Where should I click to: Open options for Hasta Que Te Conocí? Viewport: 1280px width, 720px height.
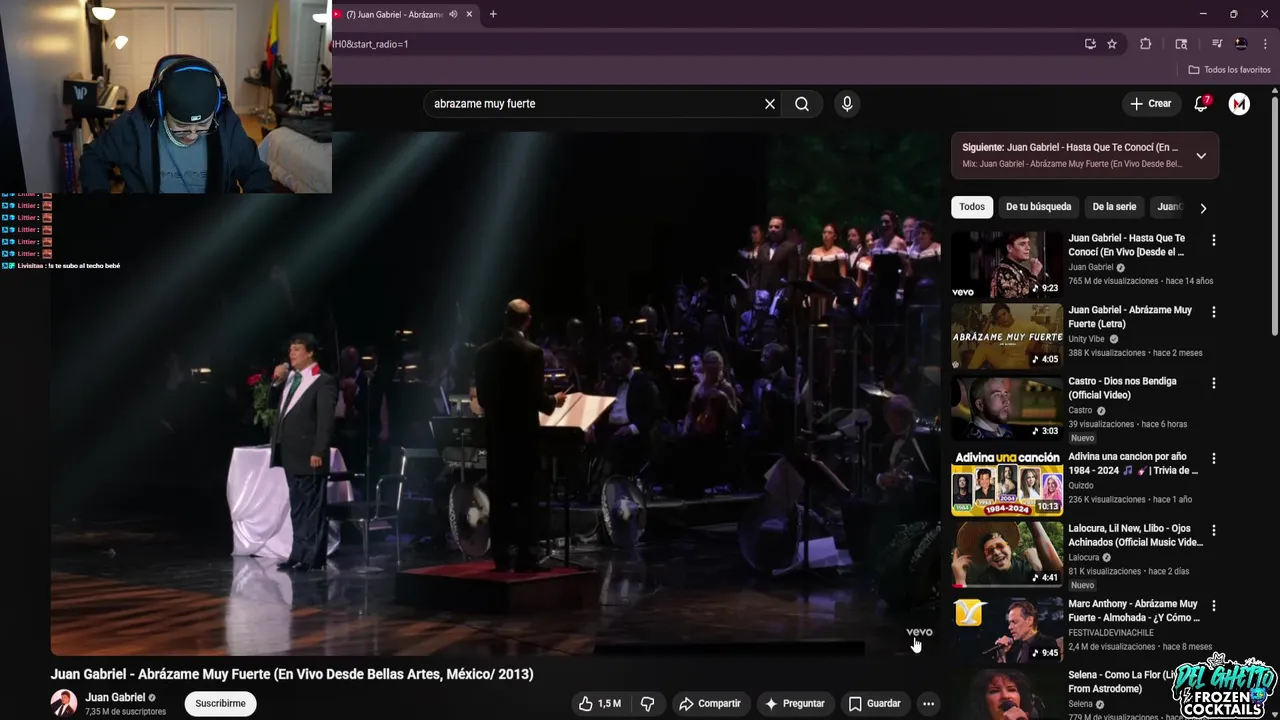pos(1214,240)
